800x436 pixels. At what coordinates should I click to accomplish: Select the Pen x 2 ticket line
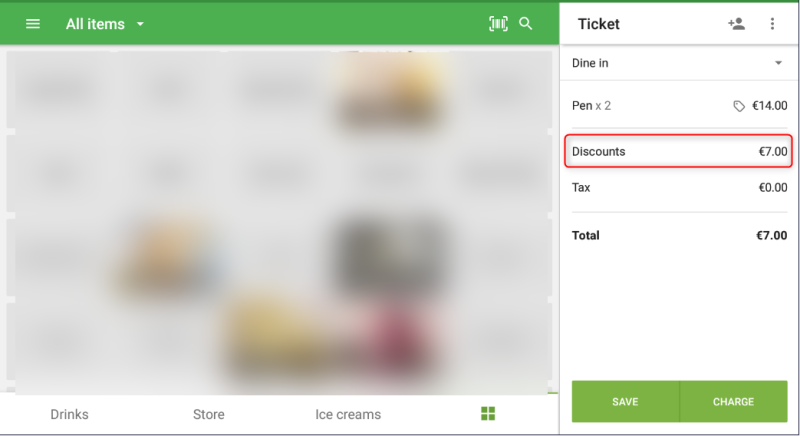coord(640,105)
